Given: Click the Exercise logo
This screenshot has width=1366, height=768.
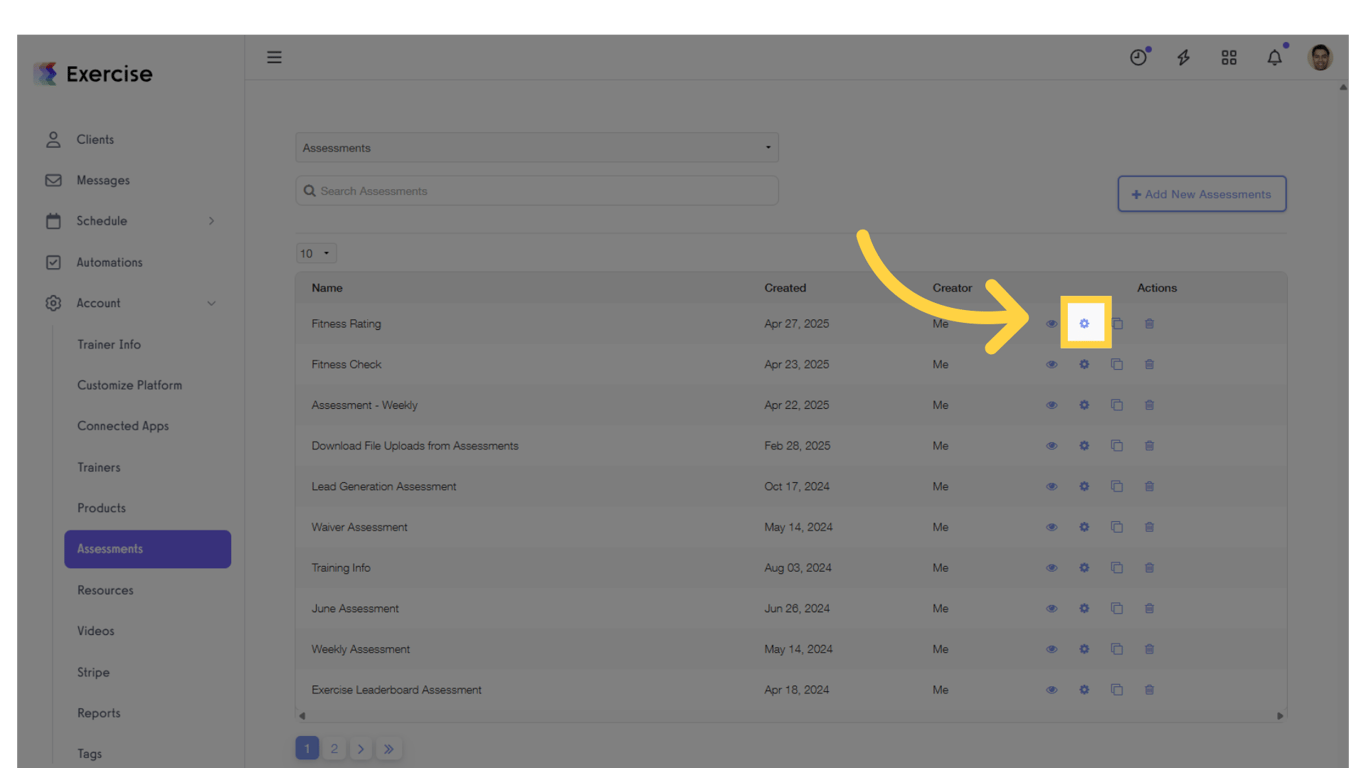Looking at the screenshot, I should 93,73.
